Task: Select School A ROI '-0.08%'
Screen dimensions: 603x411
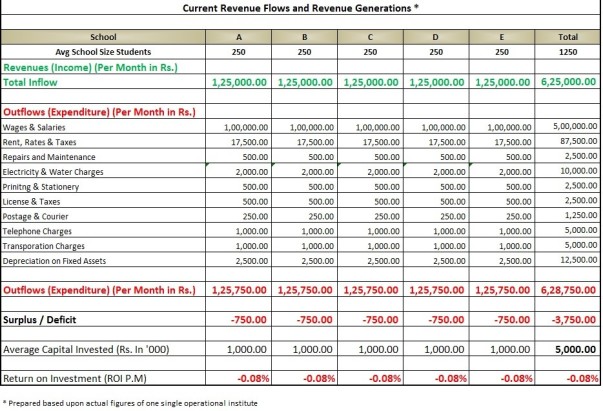Action: (x=253, y=379)
